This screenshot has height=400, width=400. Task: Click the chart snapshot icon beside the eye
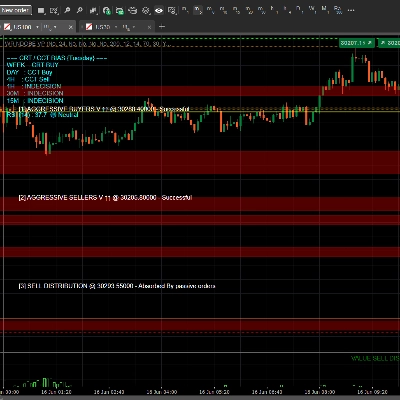(172, 11)
